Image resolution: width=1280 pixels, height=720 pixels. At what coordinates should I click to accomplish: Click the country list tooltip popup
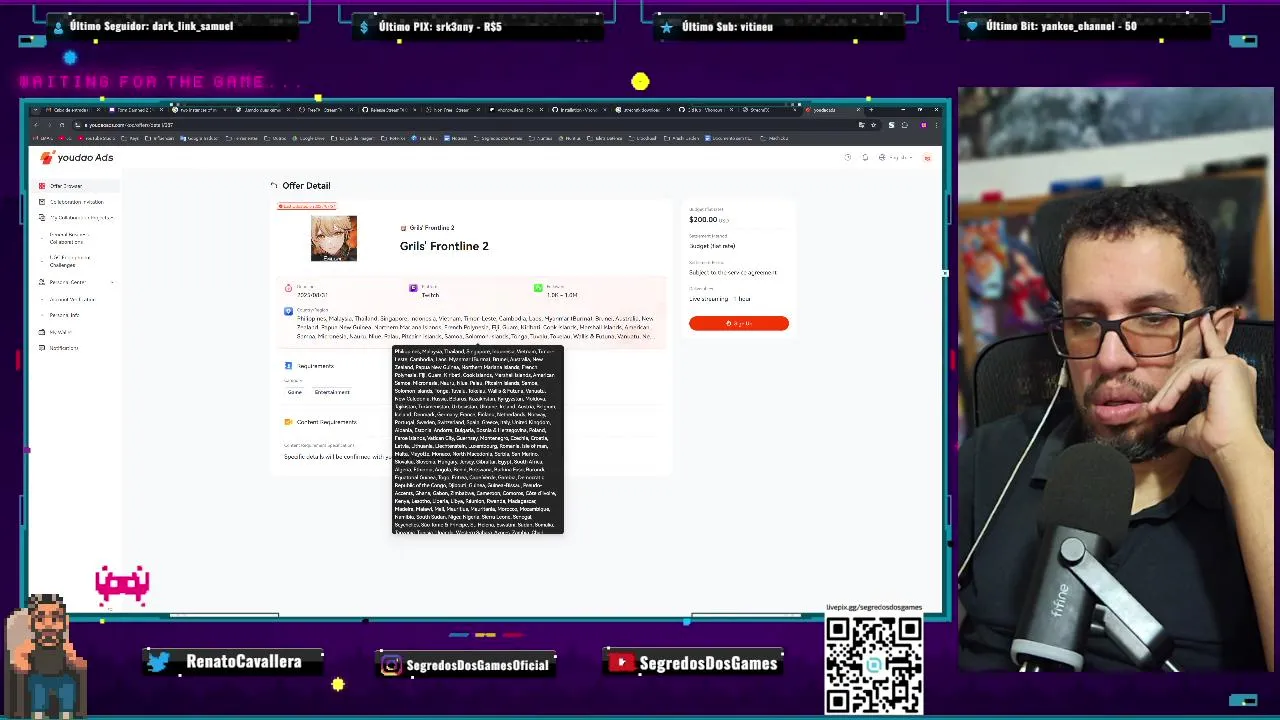pyautogui.click(x=478, y=440)
